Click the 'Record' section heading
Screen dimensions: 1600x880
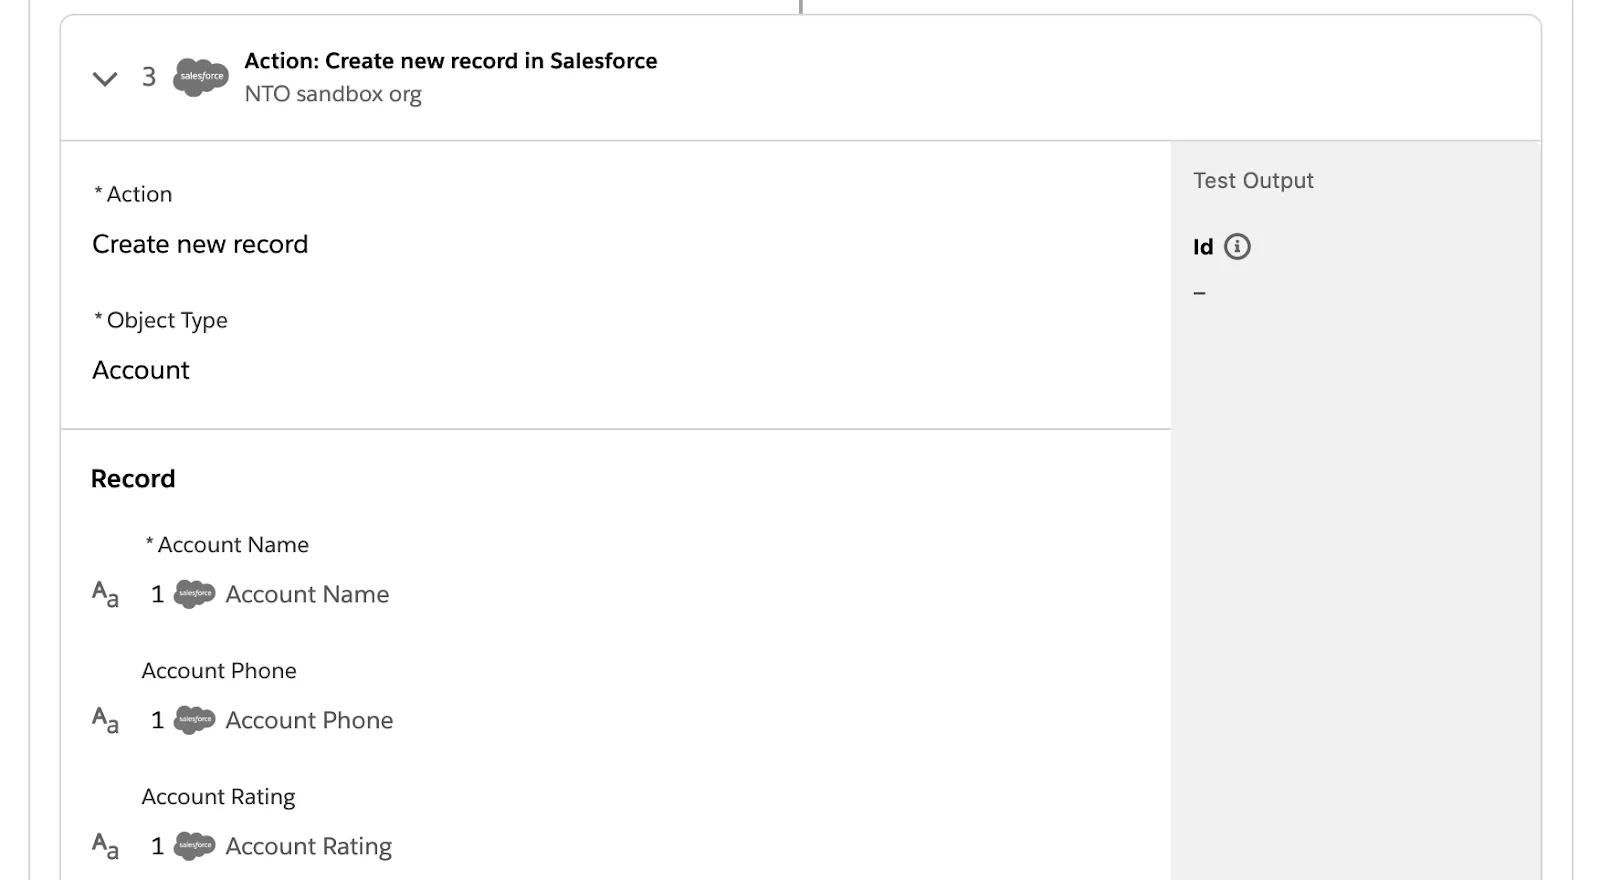(133, 479)
